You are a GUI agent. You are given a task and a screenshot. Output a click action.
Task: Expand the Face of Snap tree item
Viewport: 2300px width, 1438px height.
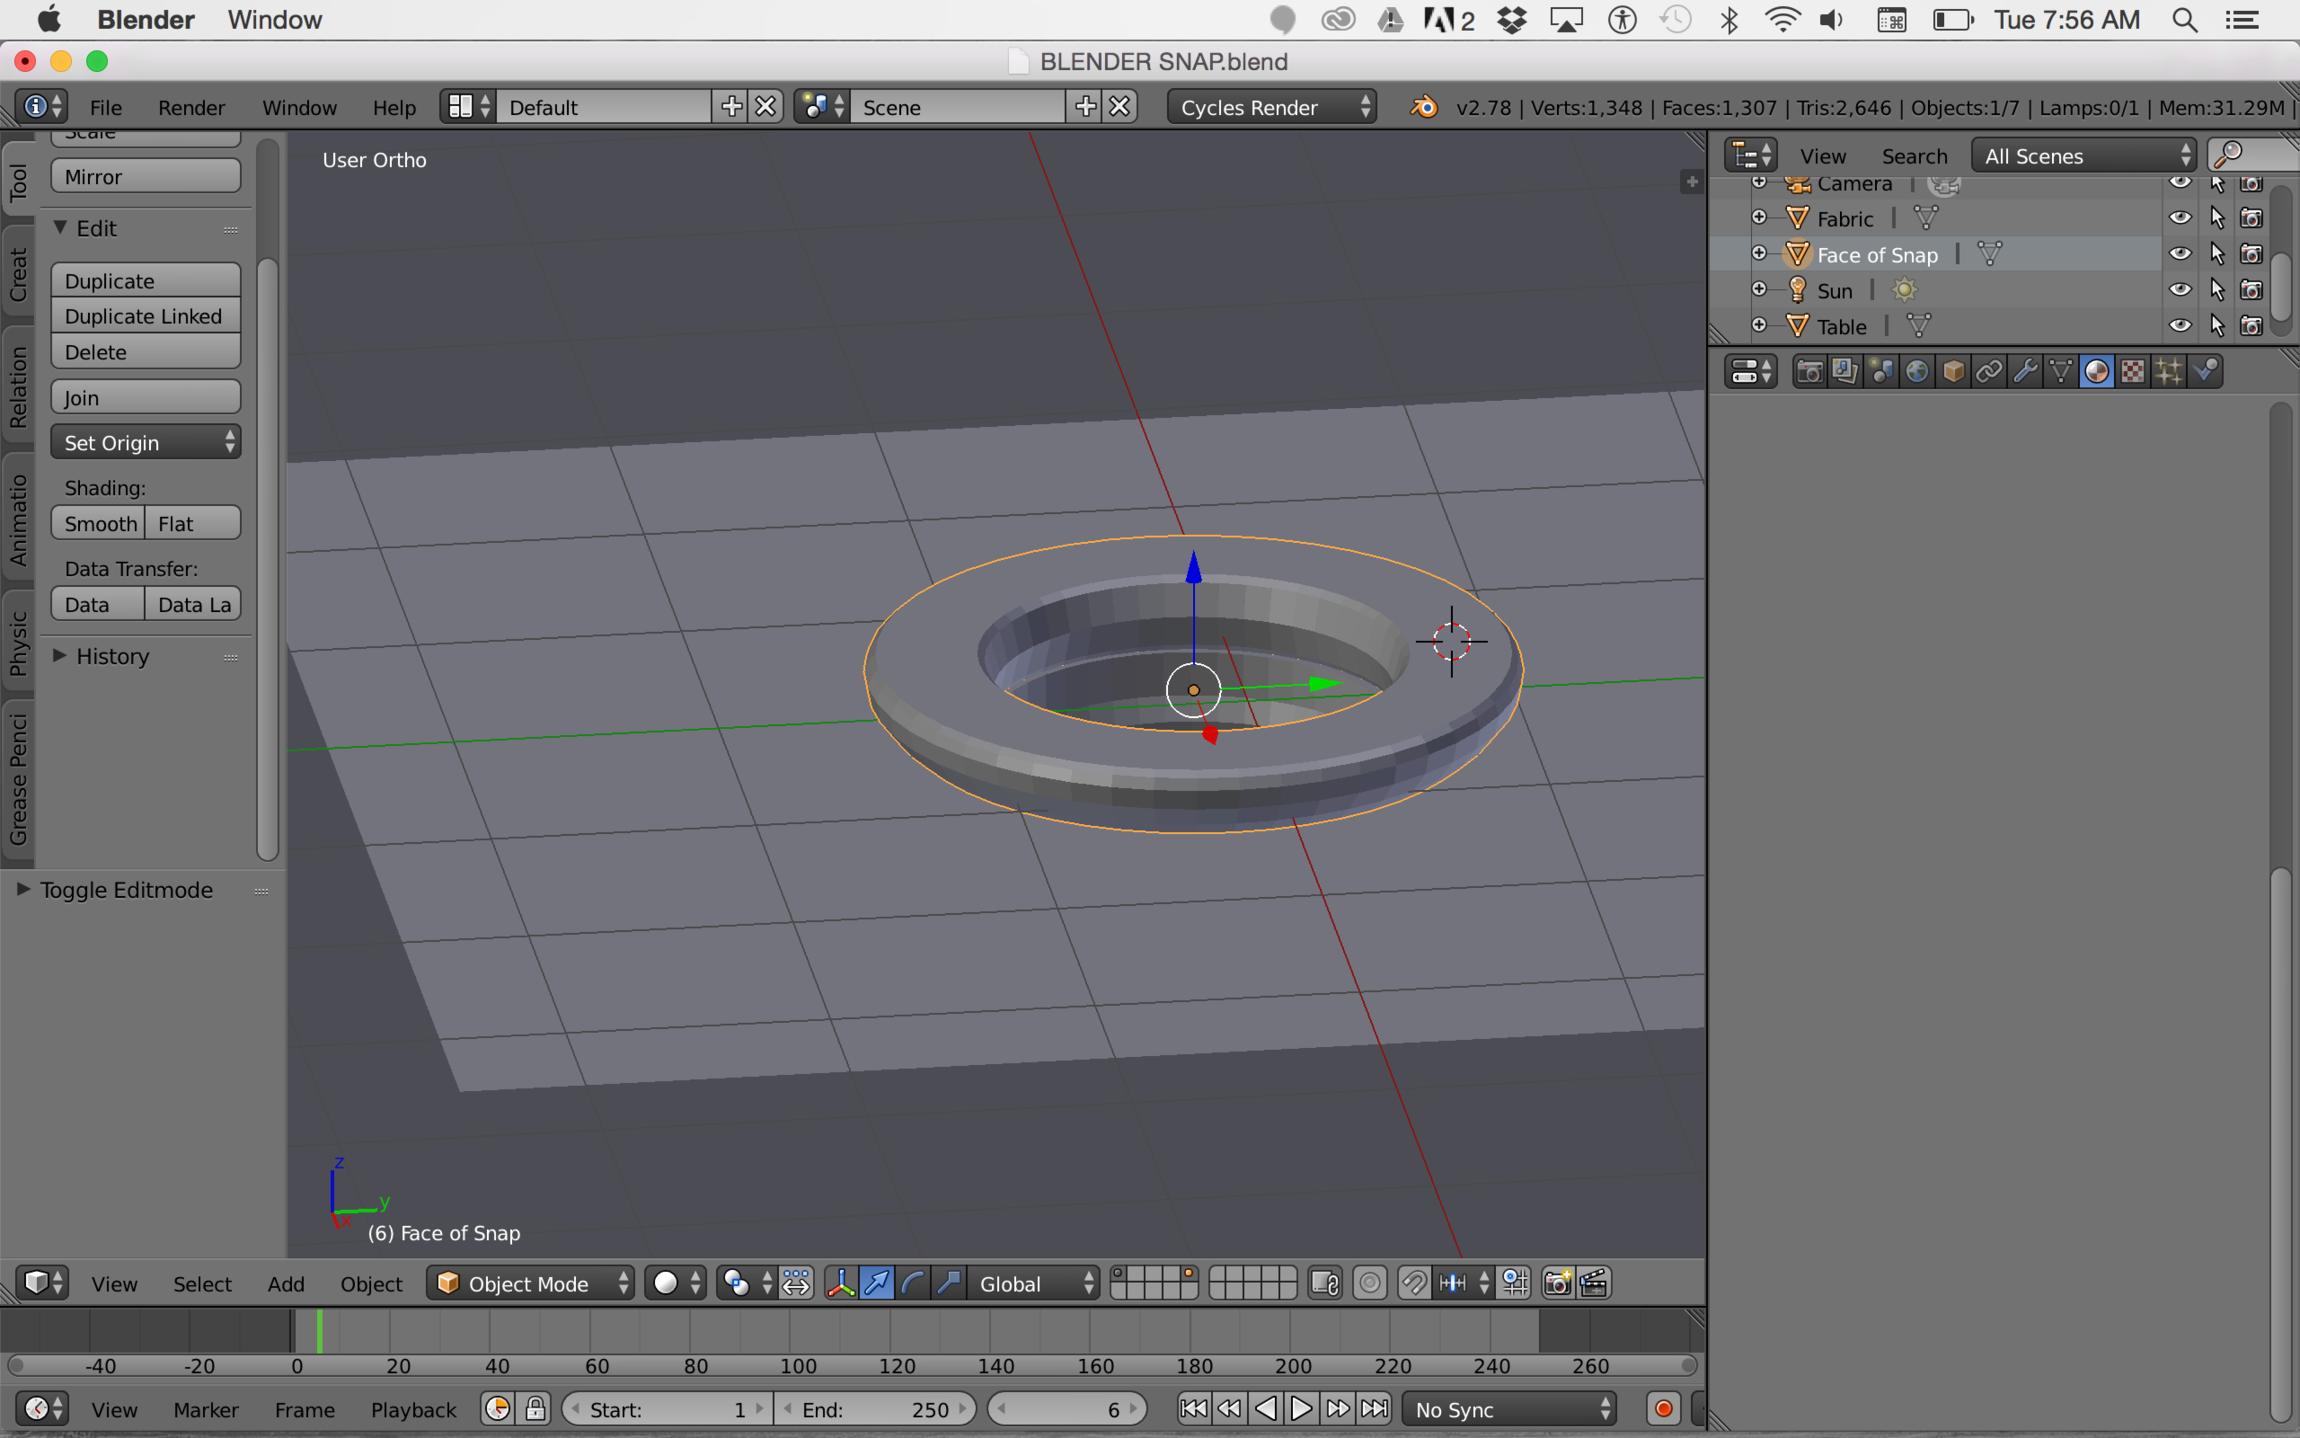coord(1759,254)
